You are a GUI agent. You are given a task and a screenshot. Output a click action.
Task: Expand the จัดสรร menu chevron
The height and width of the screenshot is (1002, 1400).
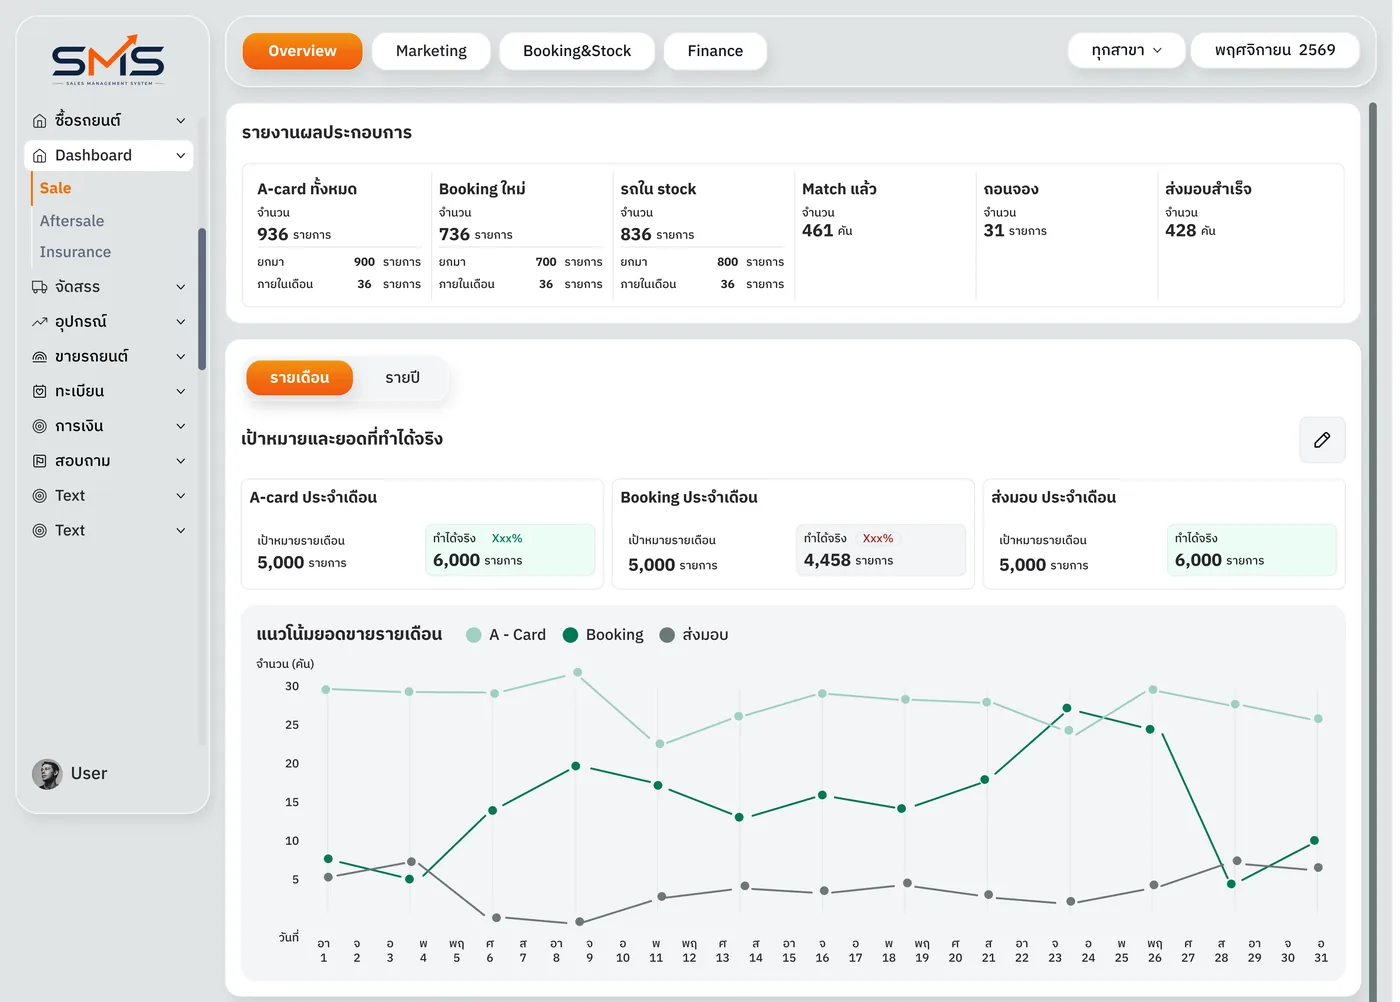point(181,287)
